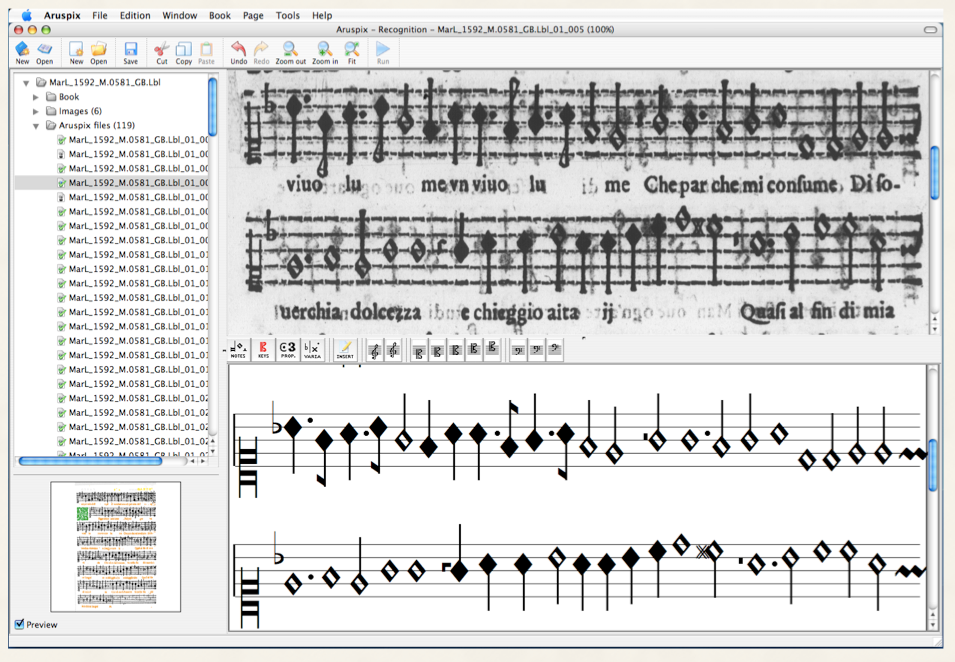The width and height of the screenshot is (955, 662).
Task: Click the blue New project toolbar icon
Action: click(23, 52)
